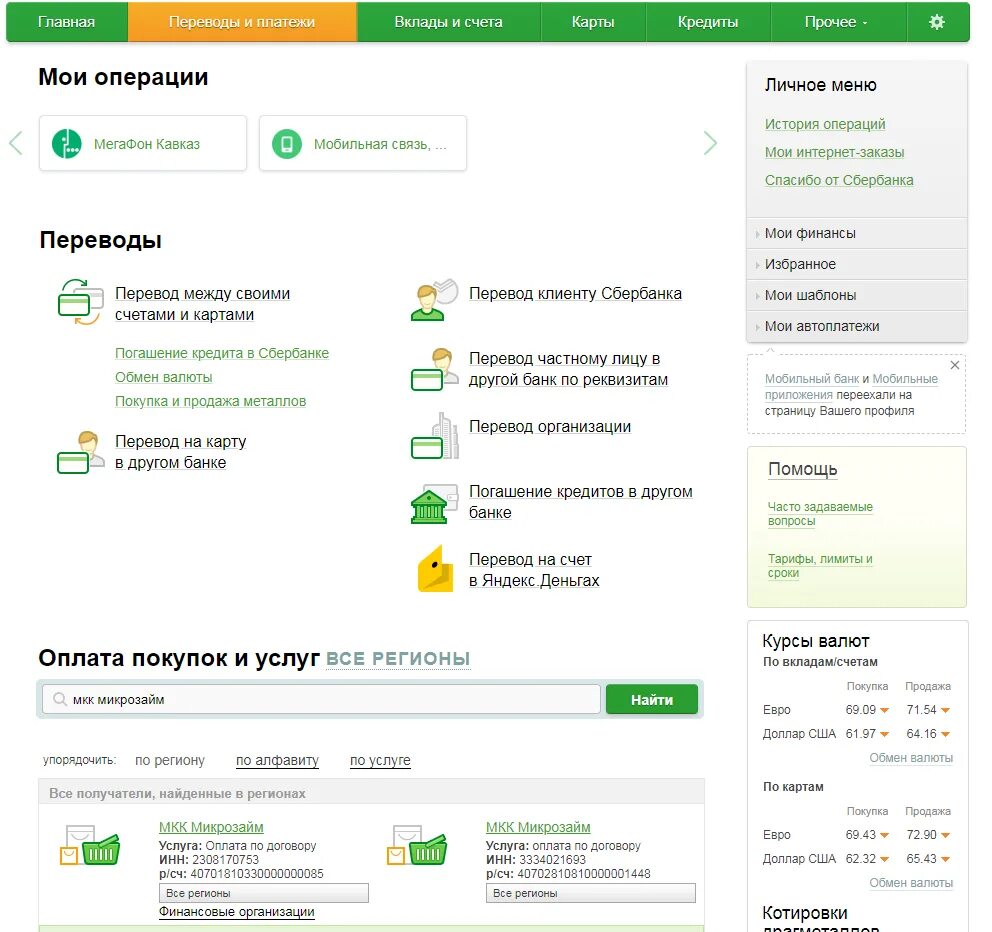Open Перевод на счет в Яндекс.Деньгах link

[534, 569]
